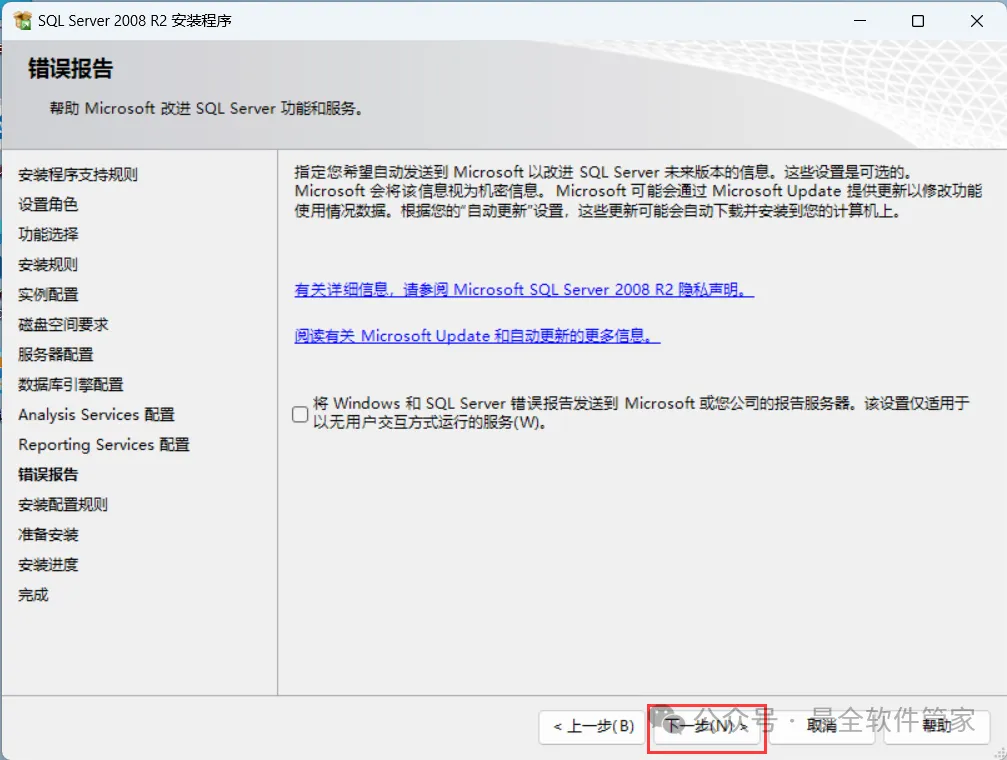Select the 服务器配置 step
The image size is (1007, 760).
(x=56, y=355)
